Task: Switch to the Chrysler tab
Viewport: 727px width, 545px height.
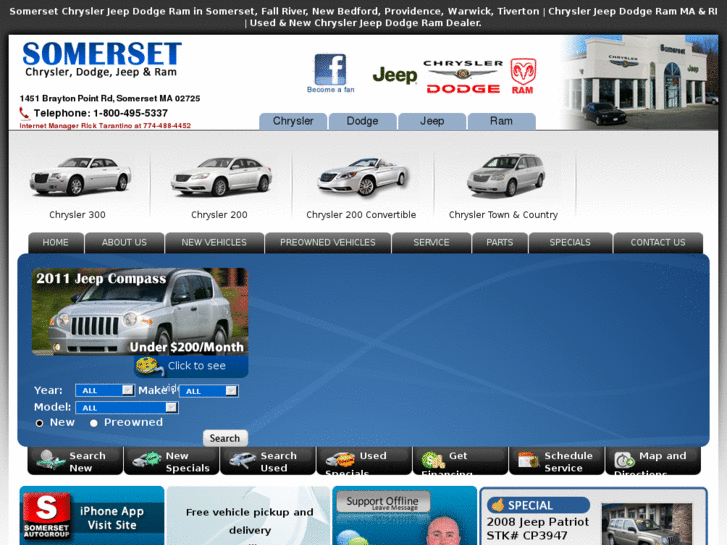Action: pyautogui.click(x=293, y=121)
